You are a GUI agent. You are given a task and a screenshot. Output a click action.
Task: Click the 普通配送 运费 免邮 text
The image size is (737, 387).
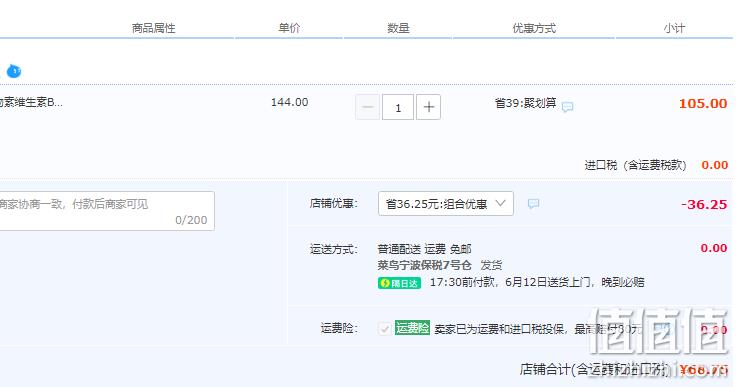424,249
